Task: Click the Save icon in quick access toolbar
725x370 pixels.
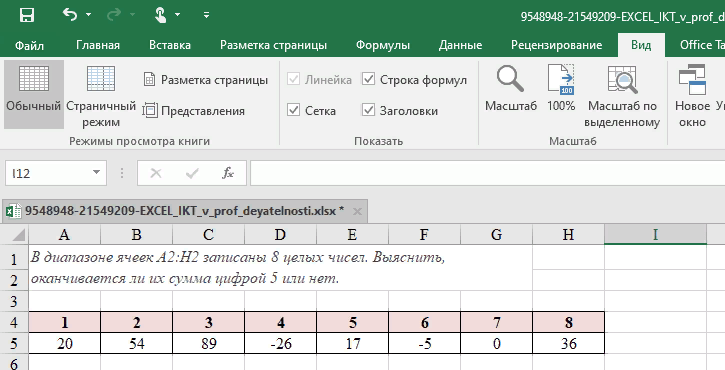Action: coord(27,15)
